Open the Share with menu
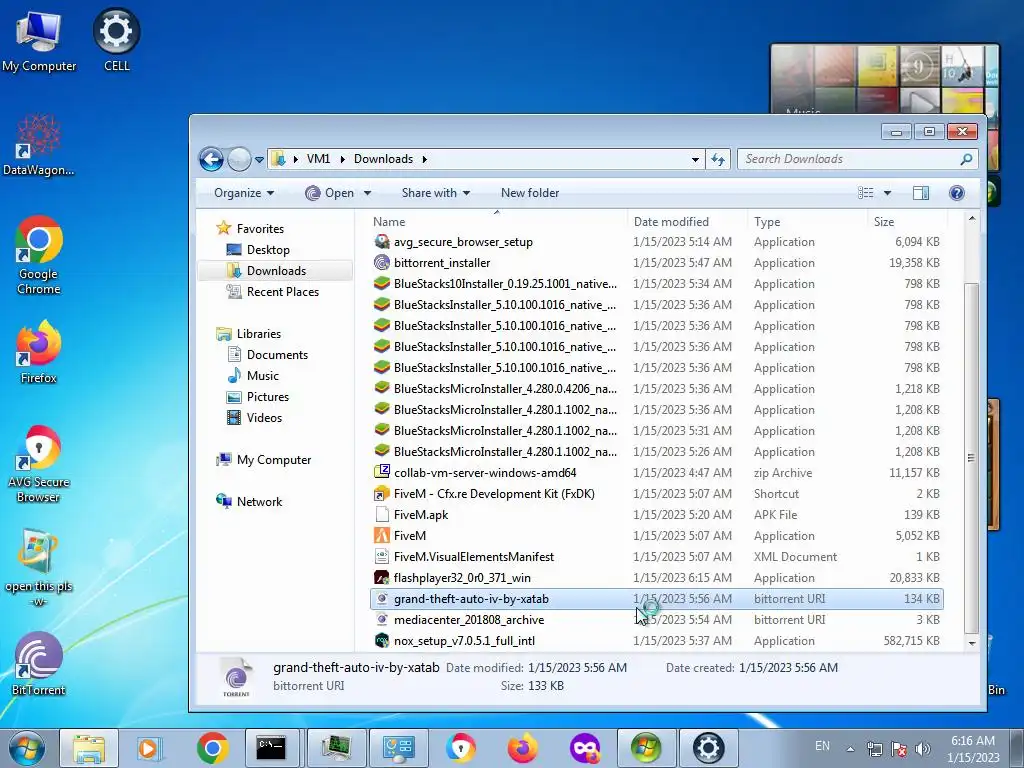 tap(436, 193)
